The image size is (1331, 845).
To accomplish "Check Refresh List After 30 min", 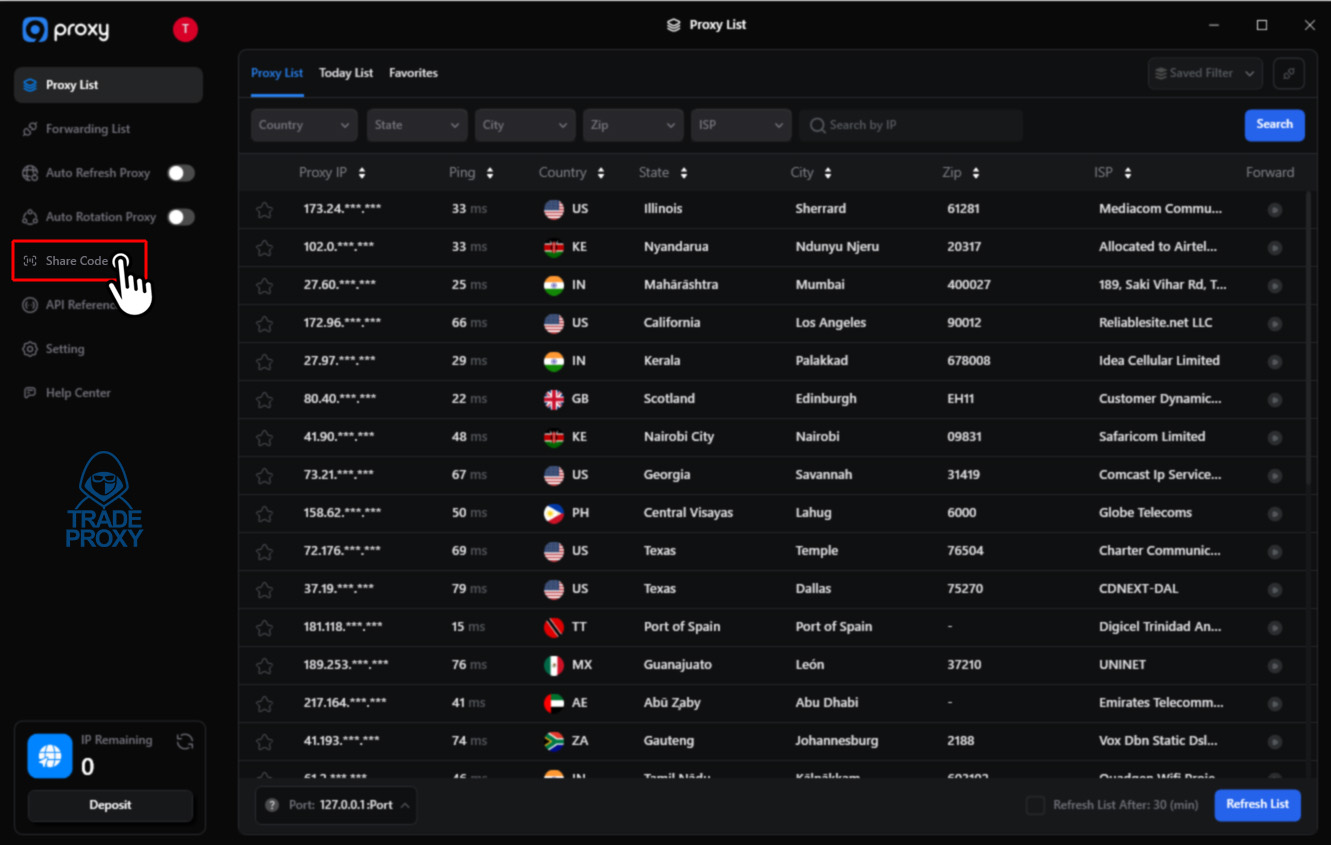I will [x=1035, y=804].
